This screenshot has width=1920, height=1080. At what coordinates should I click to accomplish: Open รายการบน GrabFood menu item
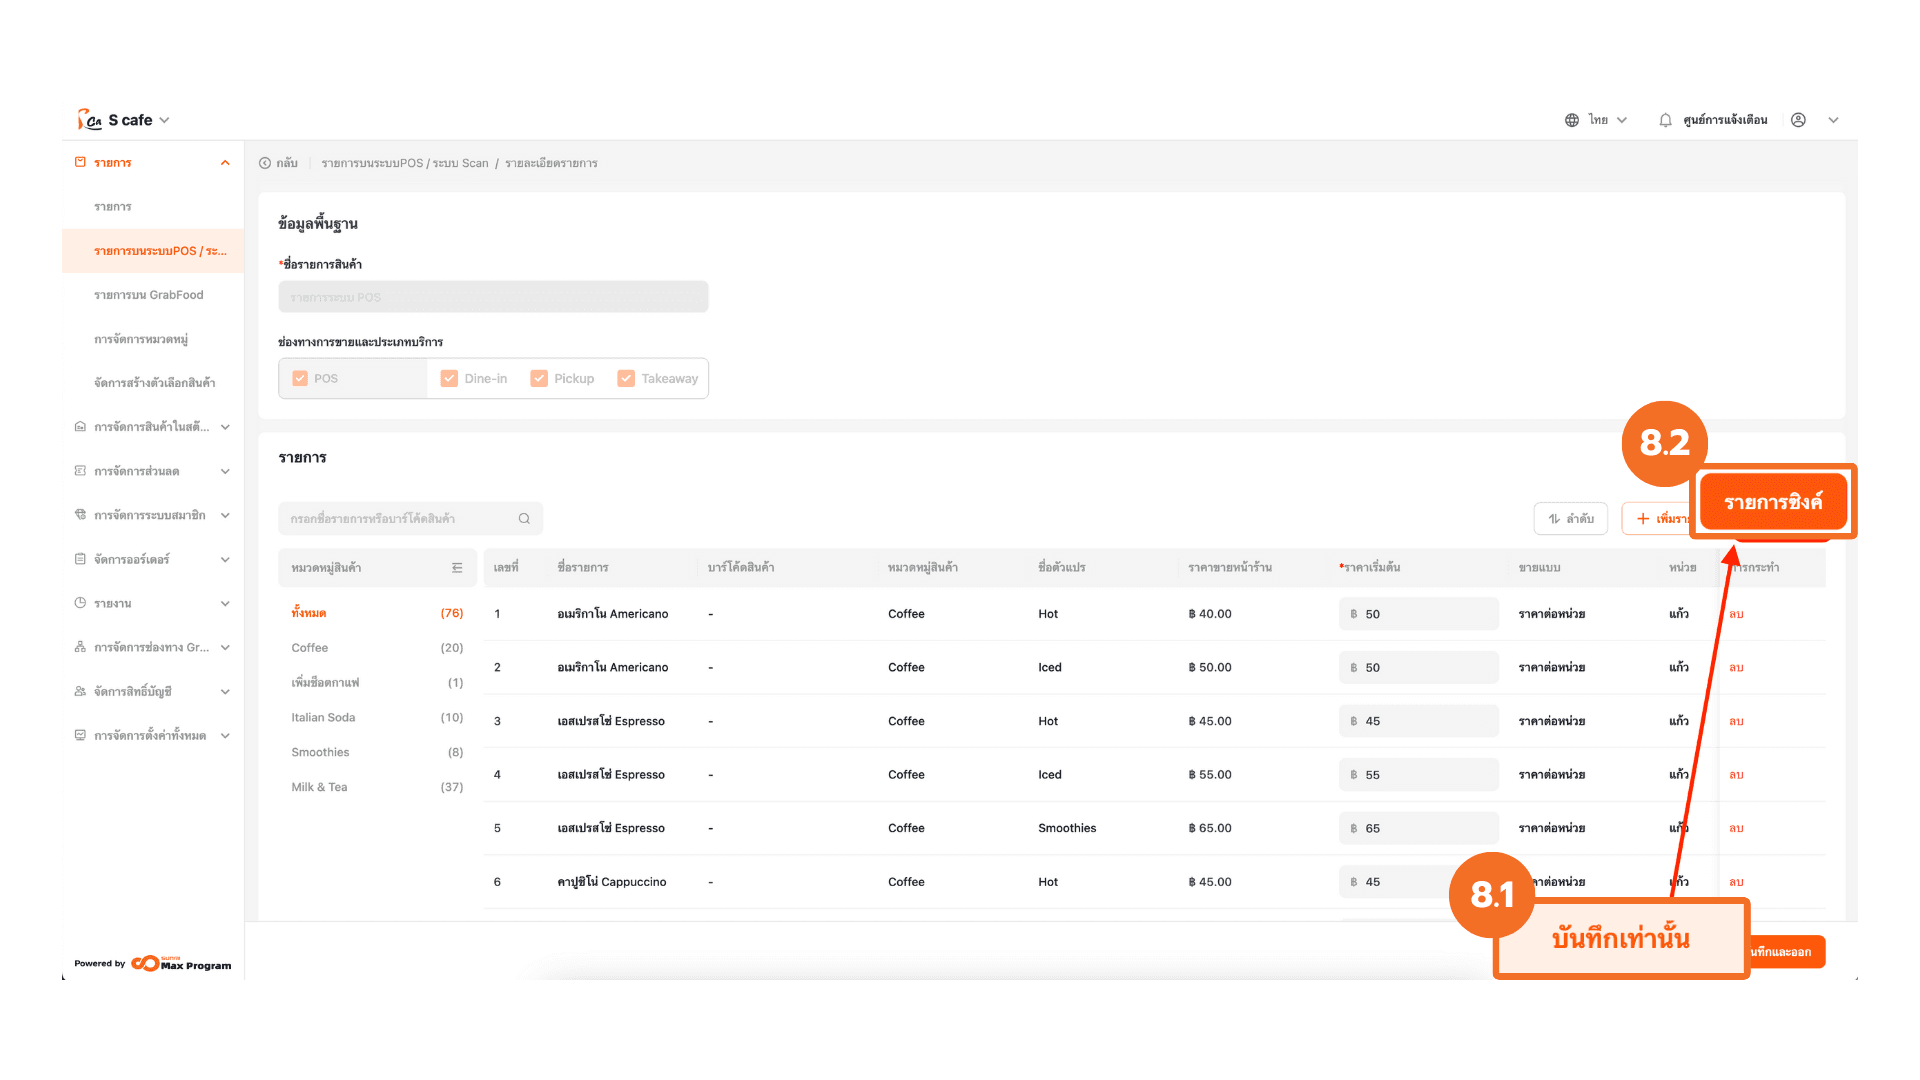coord(148,295)
